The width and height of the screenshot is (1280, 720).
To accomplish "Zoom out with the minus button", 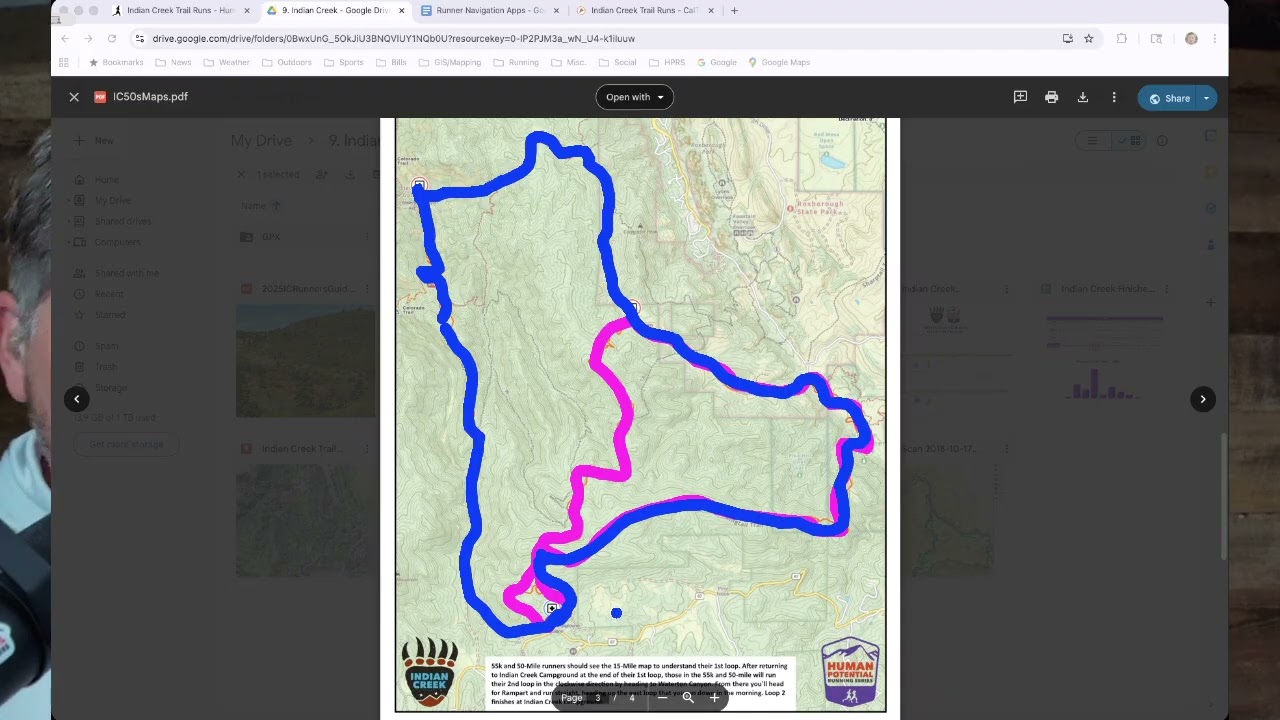I will 662,698.
